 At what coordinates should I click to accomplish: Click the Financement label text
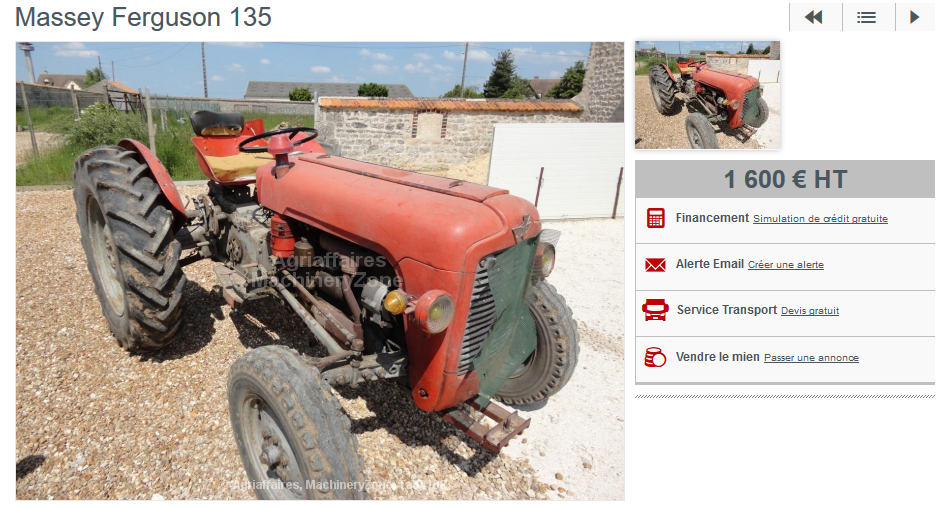click(x=712, y=218)
